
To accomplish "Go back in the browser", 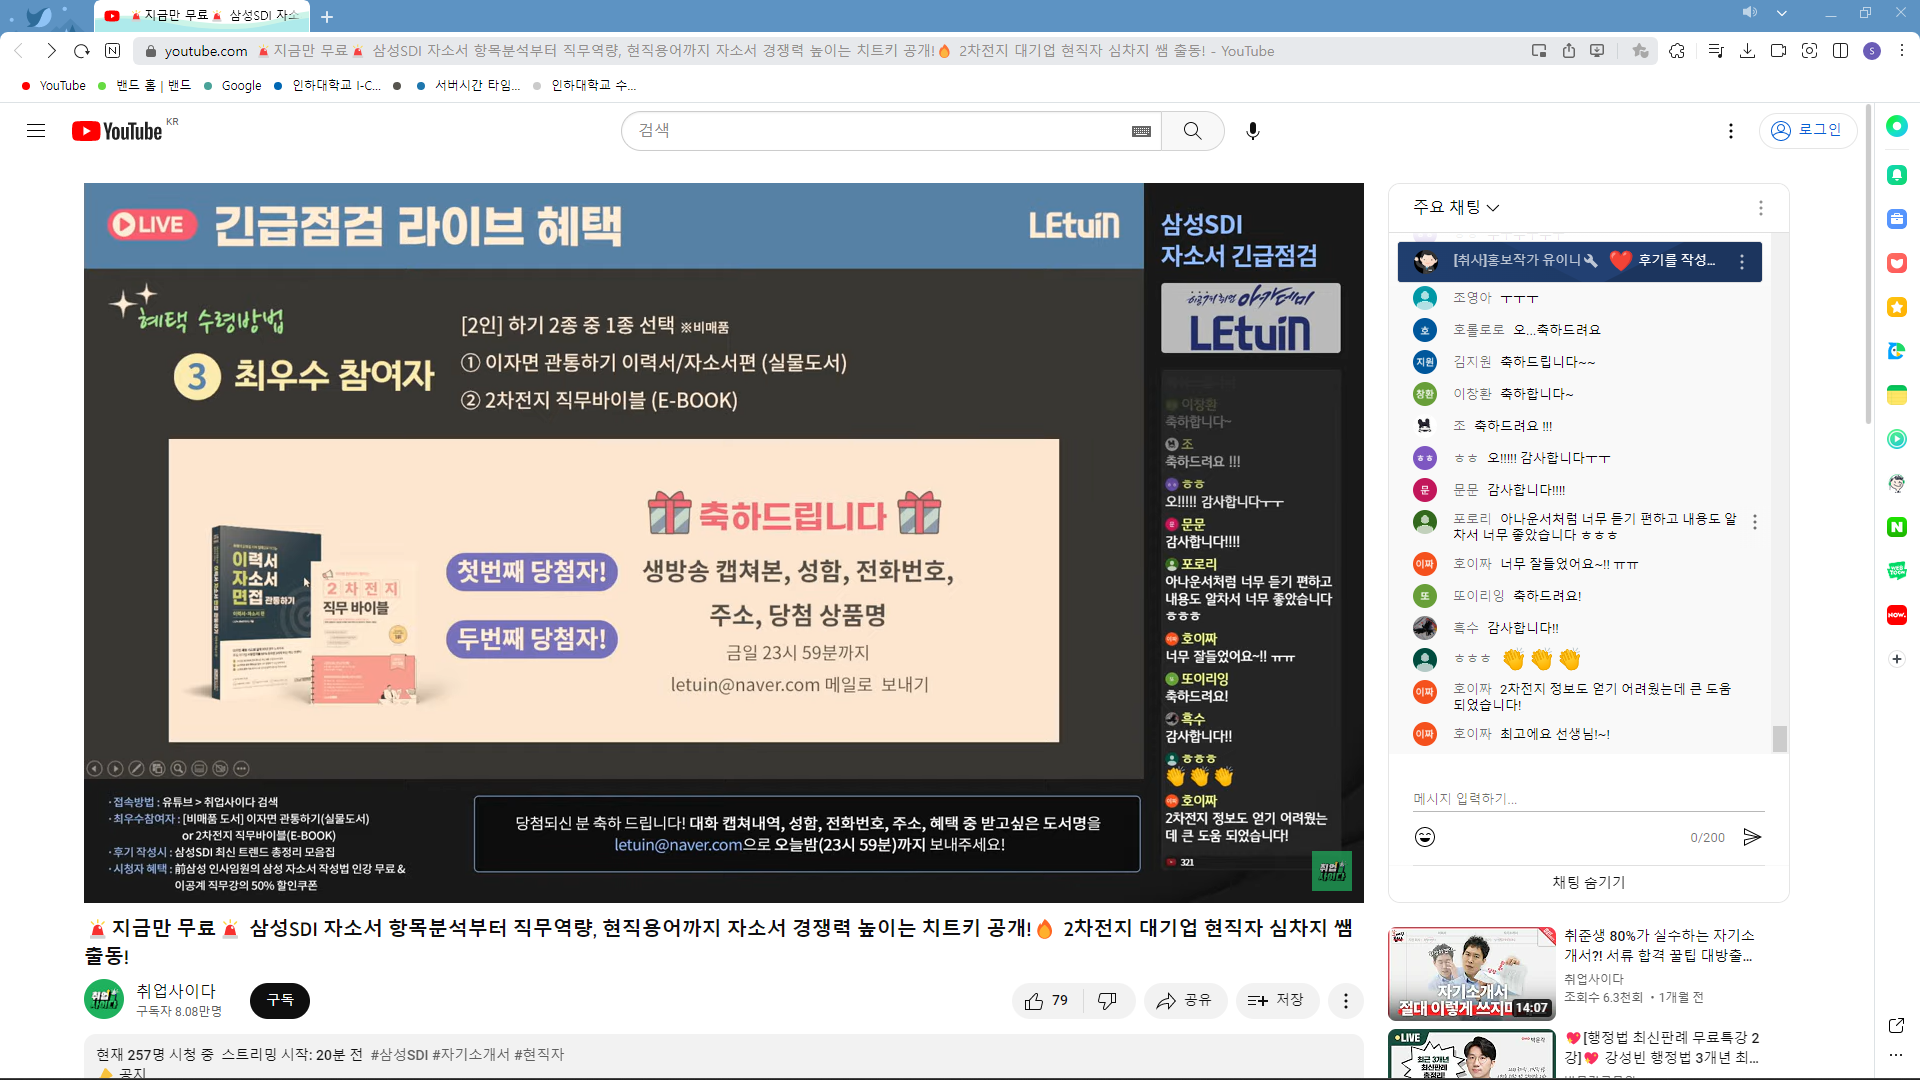I will [x=19, y=51].
